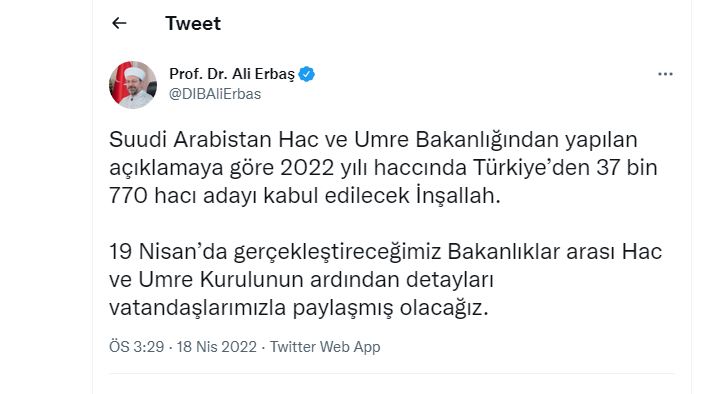Click the ÖS 3:29 timestamp

[136, 347]
